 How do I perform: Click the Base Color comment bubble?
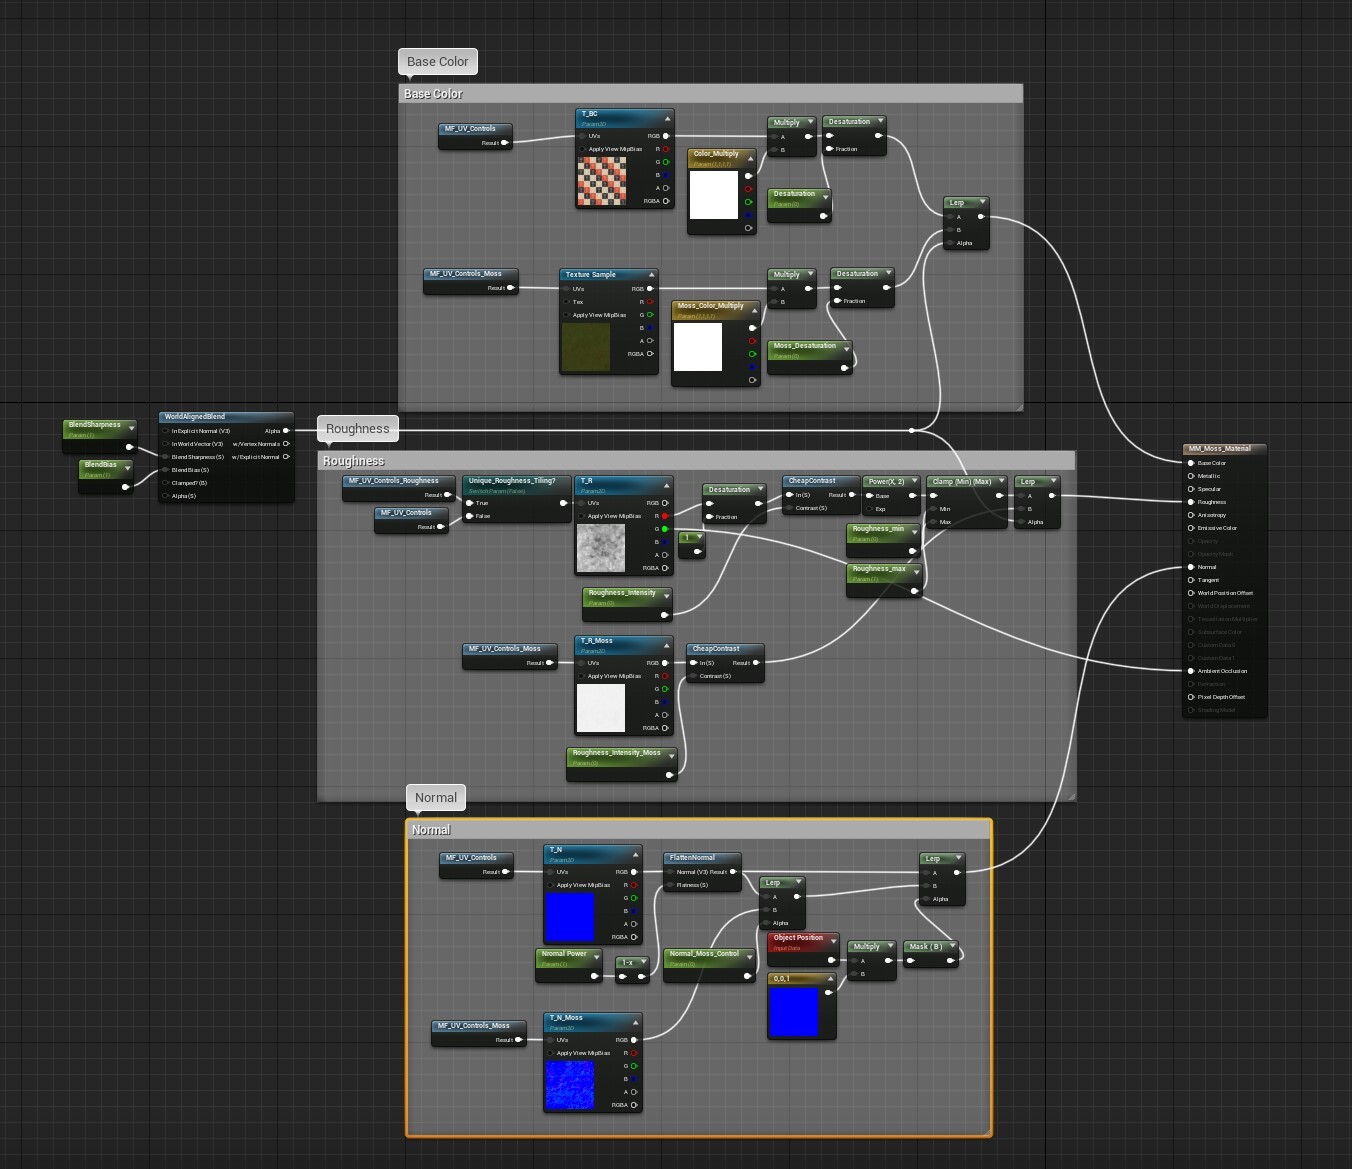[x=438, y=61]
